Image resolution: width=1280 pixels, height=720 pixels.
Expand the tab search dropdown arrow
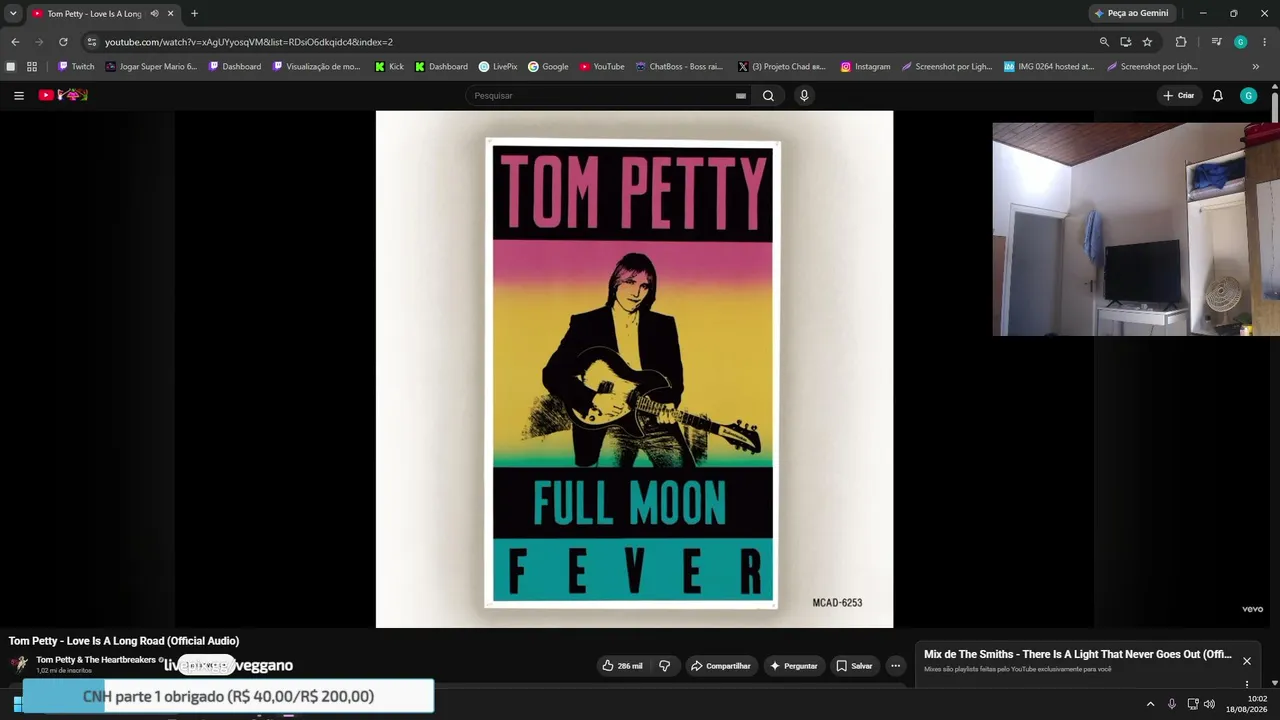(13, 13)
